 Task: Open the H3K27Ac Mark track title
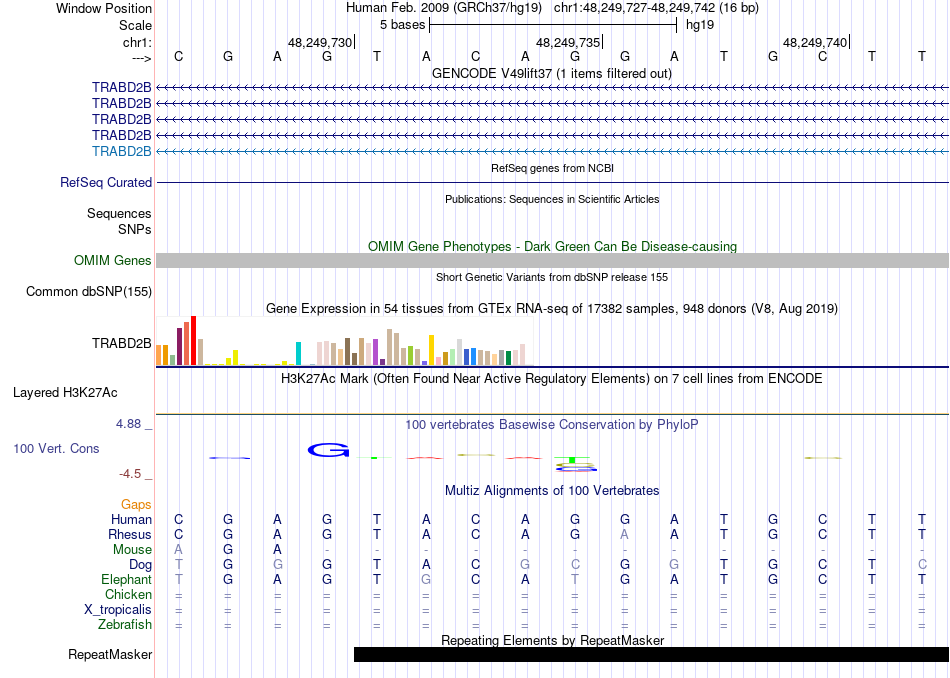(552, 379)
